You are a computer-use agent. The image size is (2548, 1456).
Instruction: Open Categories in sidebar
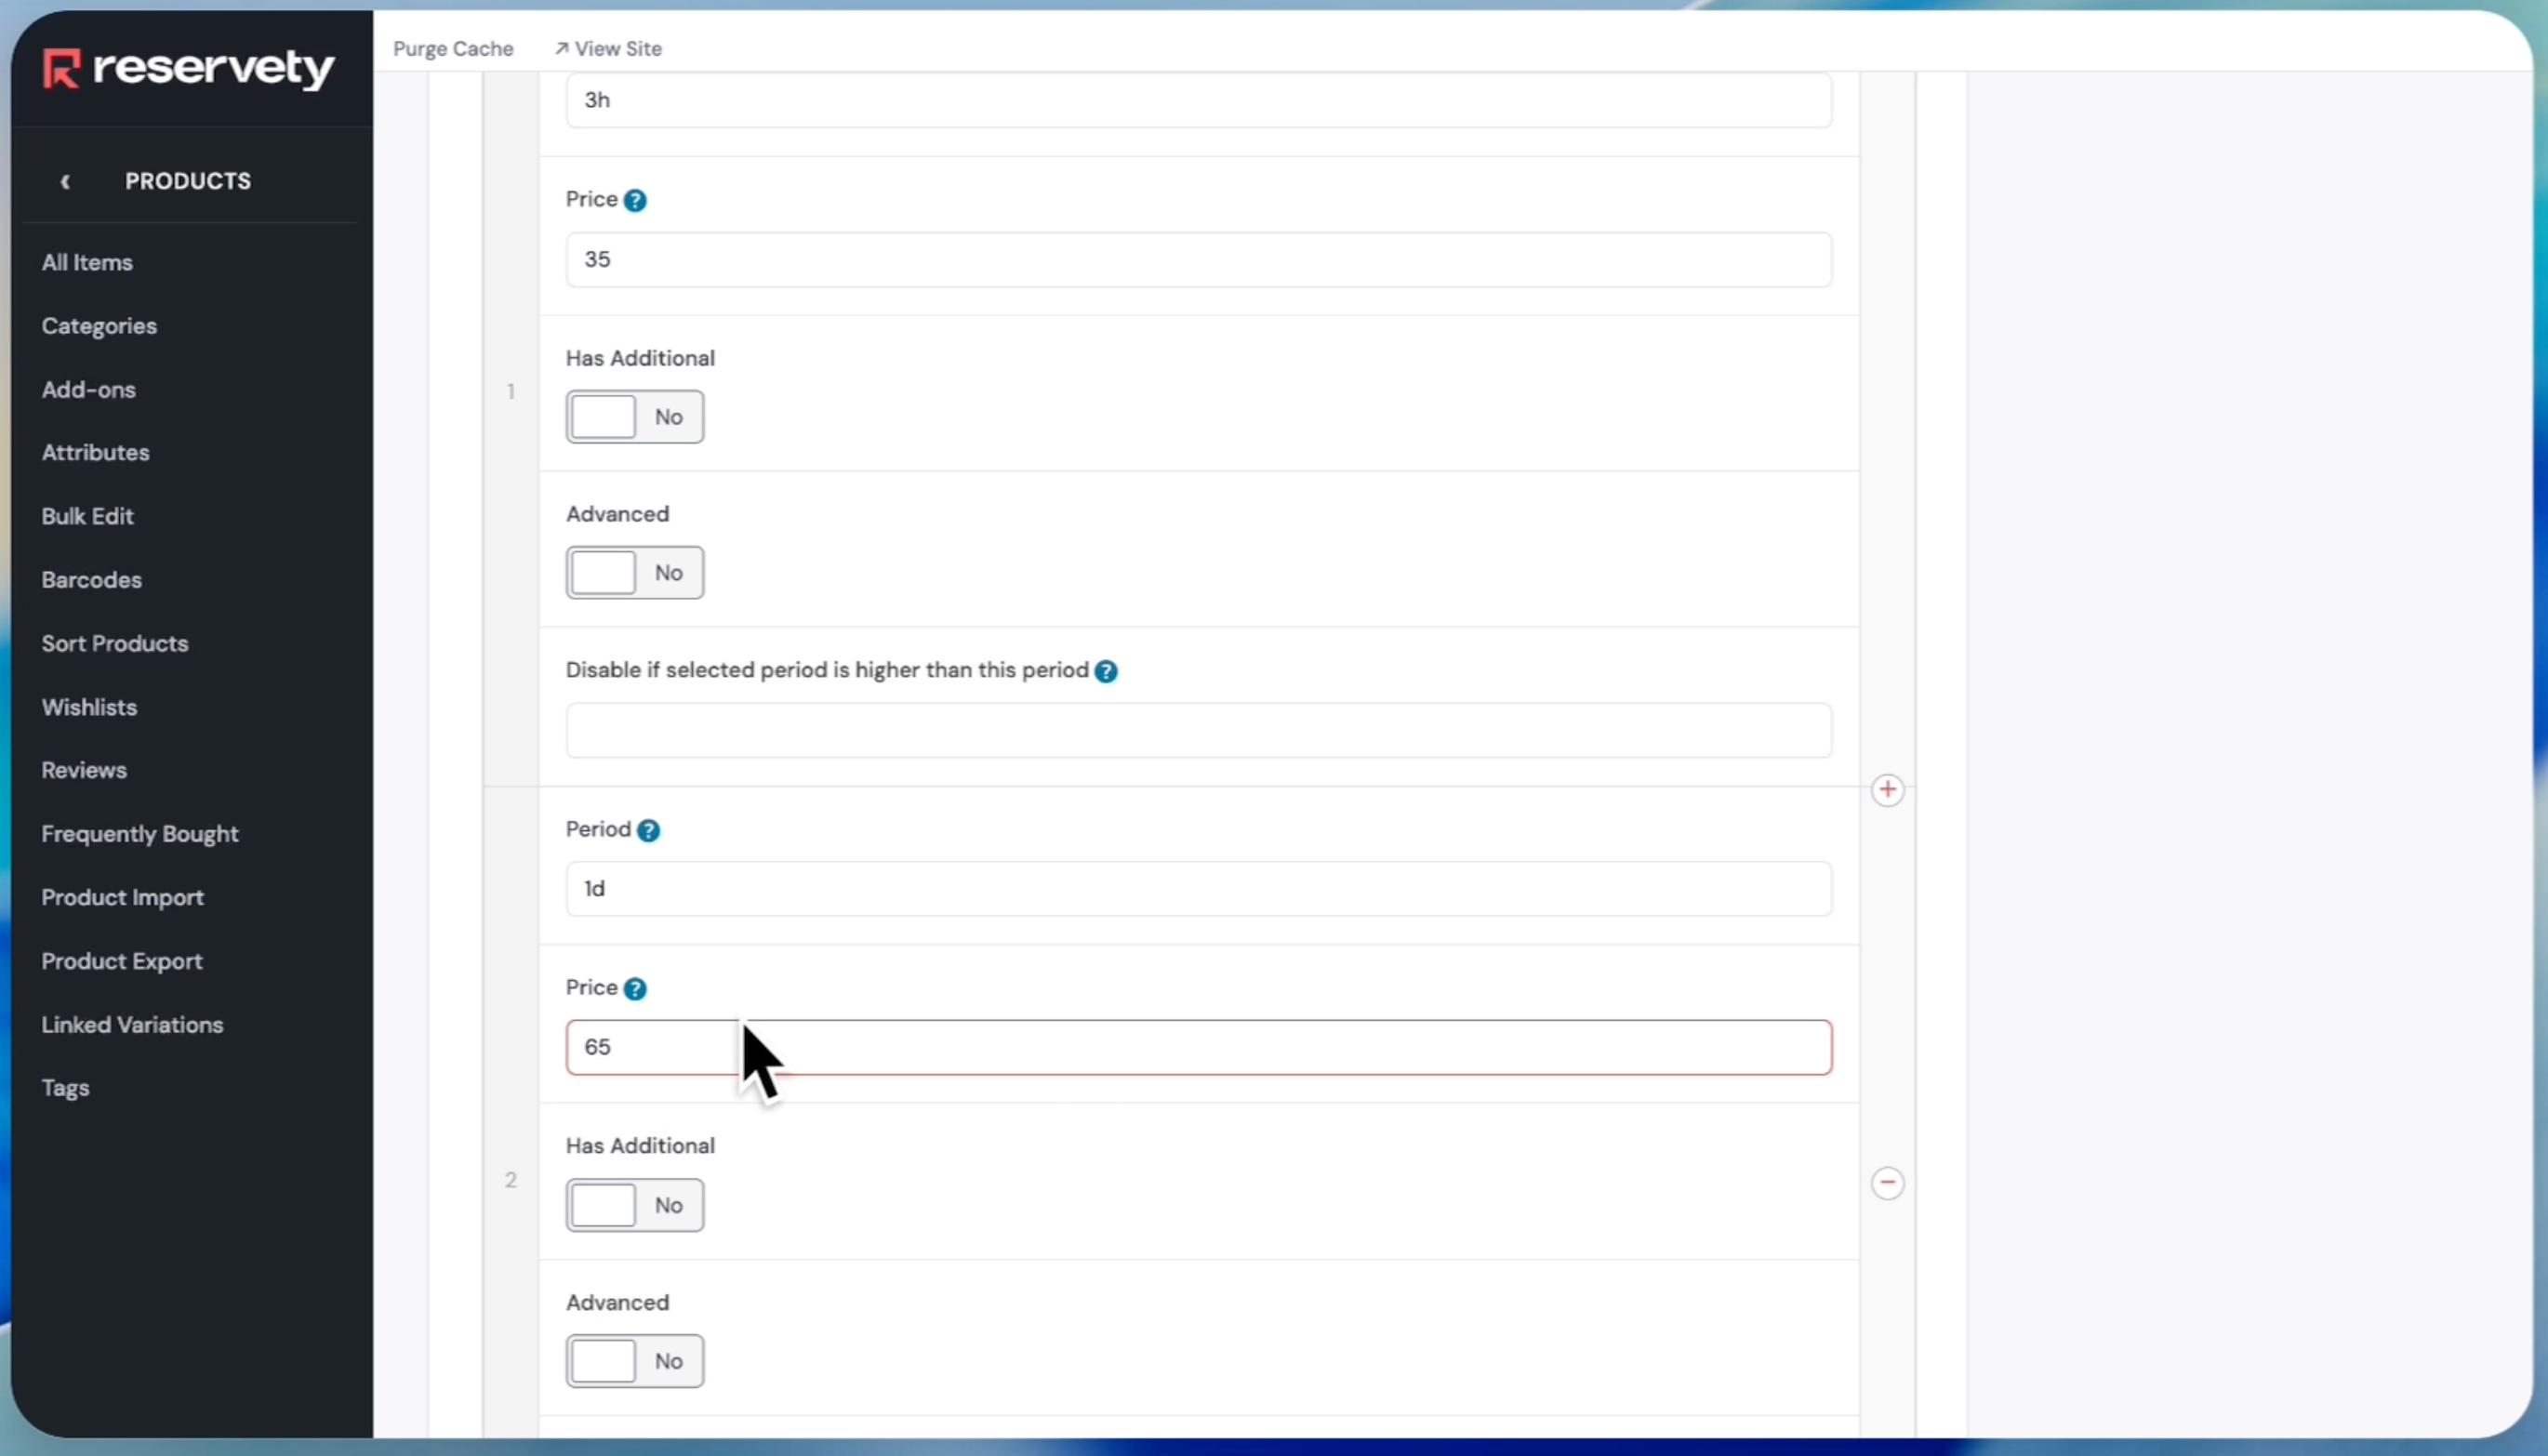(x=99, y=326)
